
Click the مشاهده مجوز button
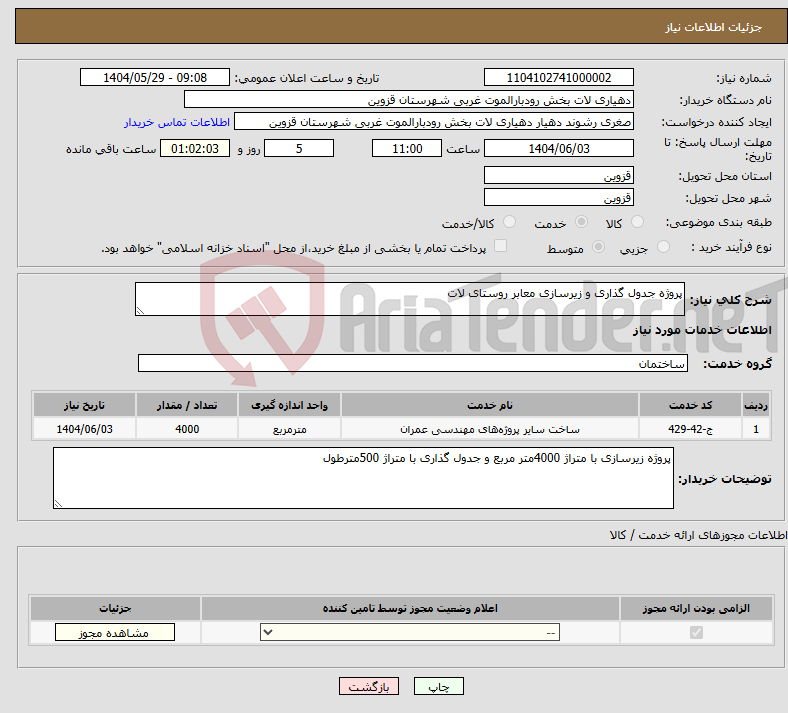tap(115, 632)
